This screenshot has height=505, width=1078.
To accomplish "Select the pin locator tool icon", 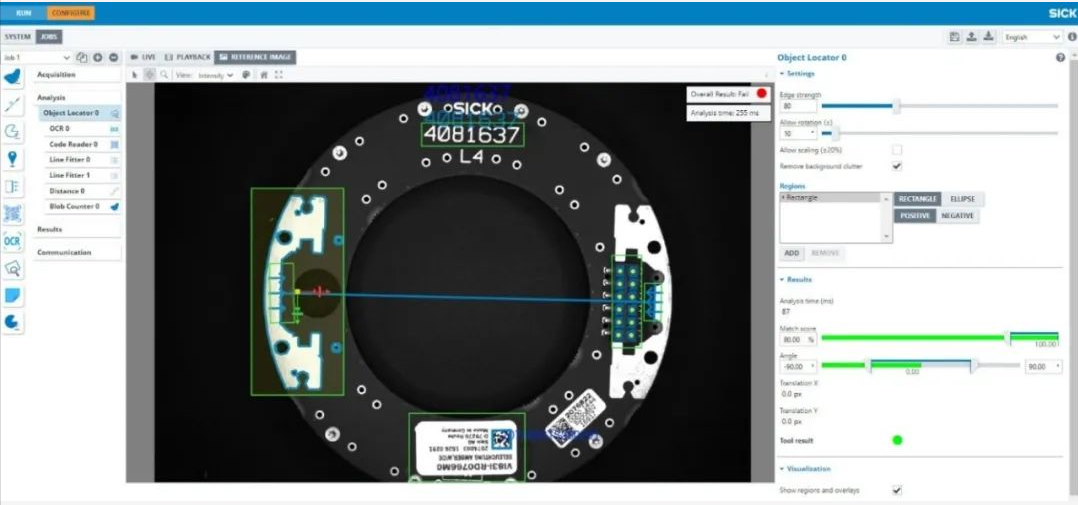I will coord(13,159).
